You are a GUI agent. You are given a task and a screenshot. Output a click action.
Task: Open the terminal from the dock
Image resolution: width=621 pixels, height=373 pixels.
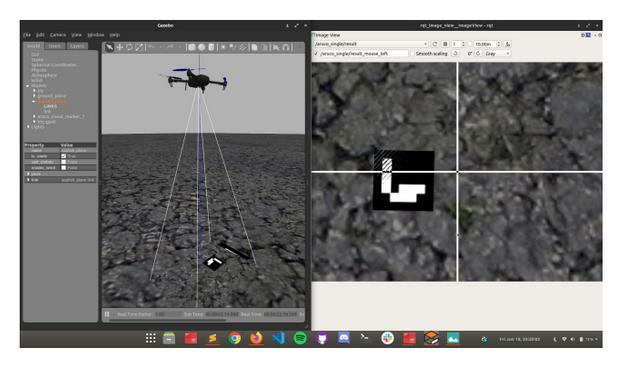point(365,338)
